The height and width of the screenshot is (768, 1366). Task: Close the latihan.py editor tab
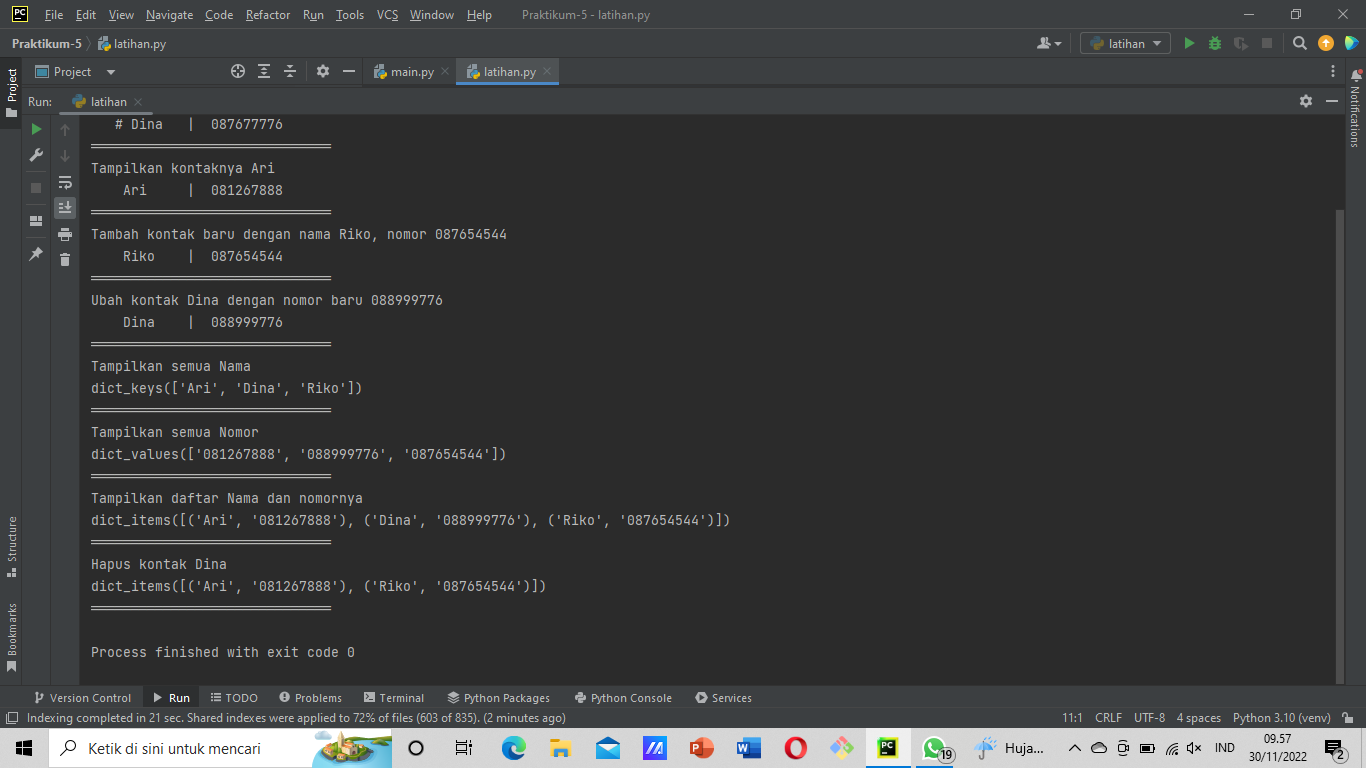[547, 72]
